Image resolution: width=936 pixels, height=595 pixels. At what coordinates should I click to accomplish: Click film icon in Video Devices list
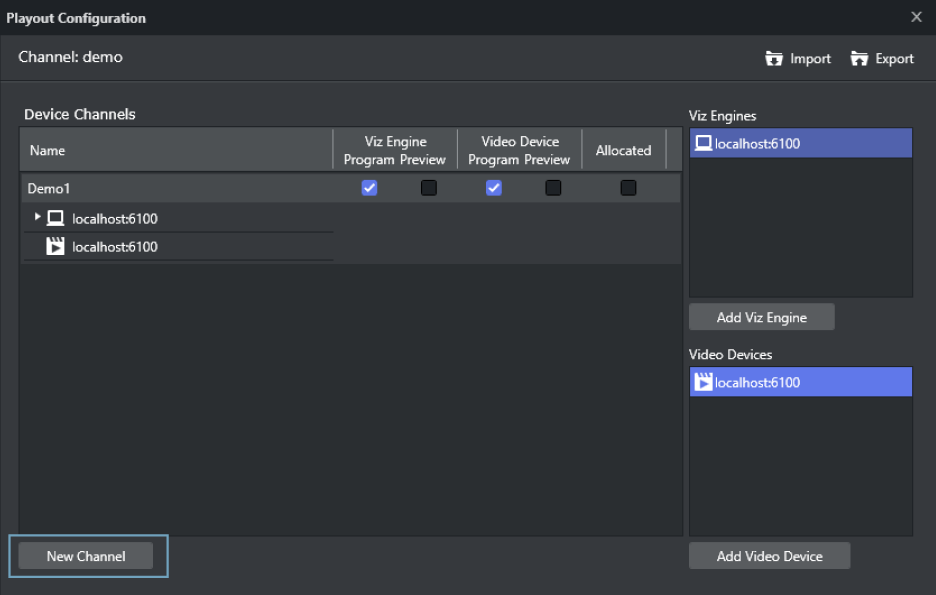tap(704, 382)
